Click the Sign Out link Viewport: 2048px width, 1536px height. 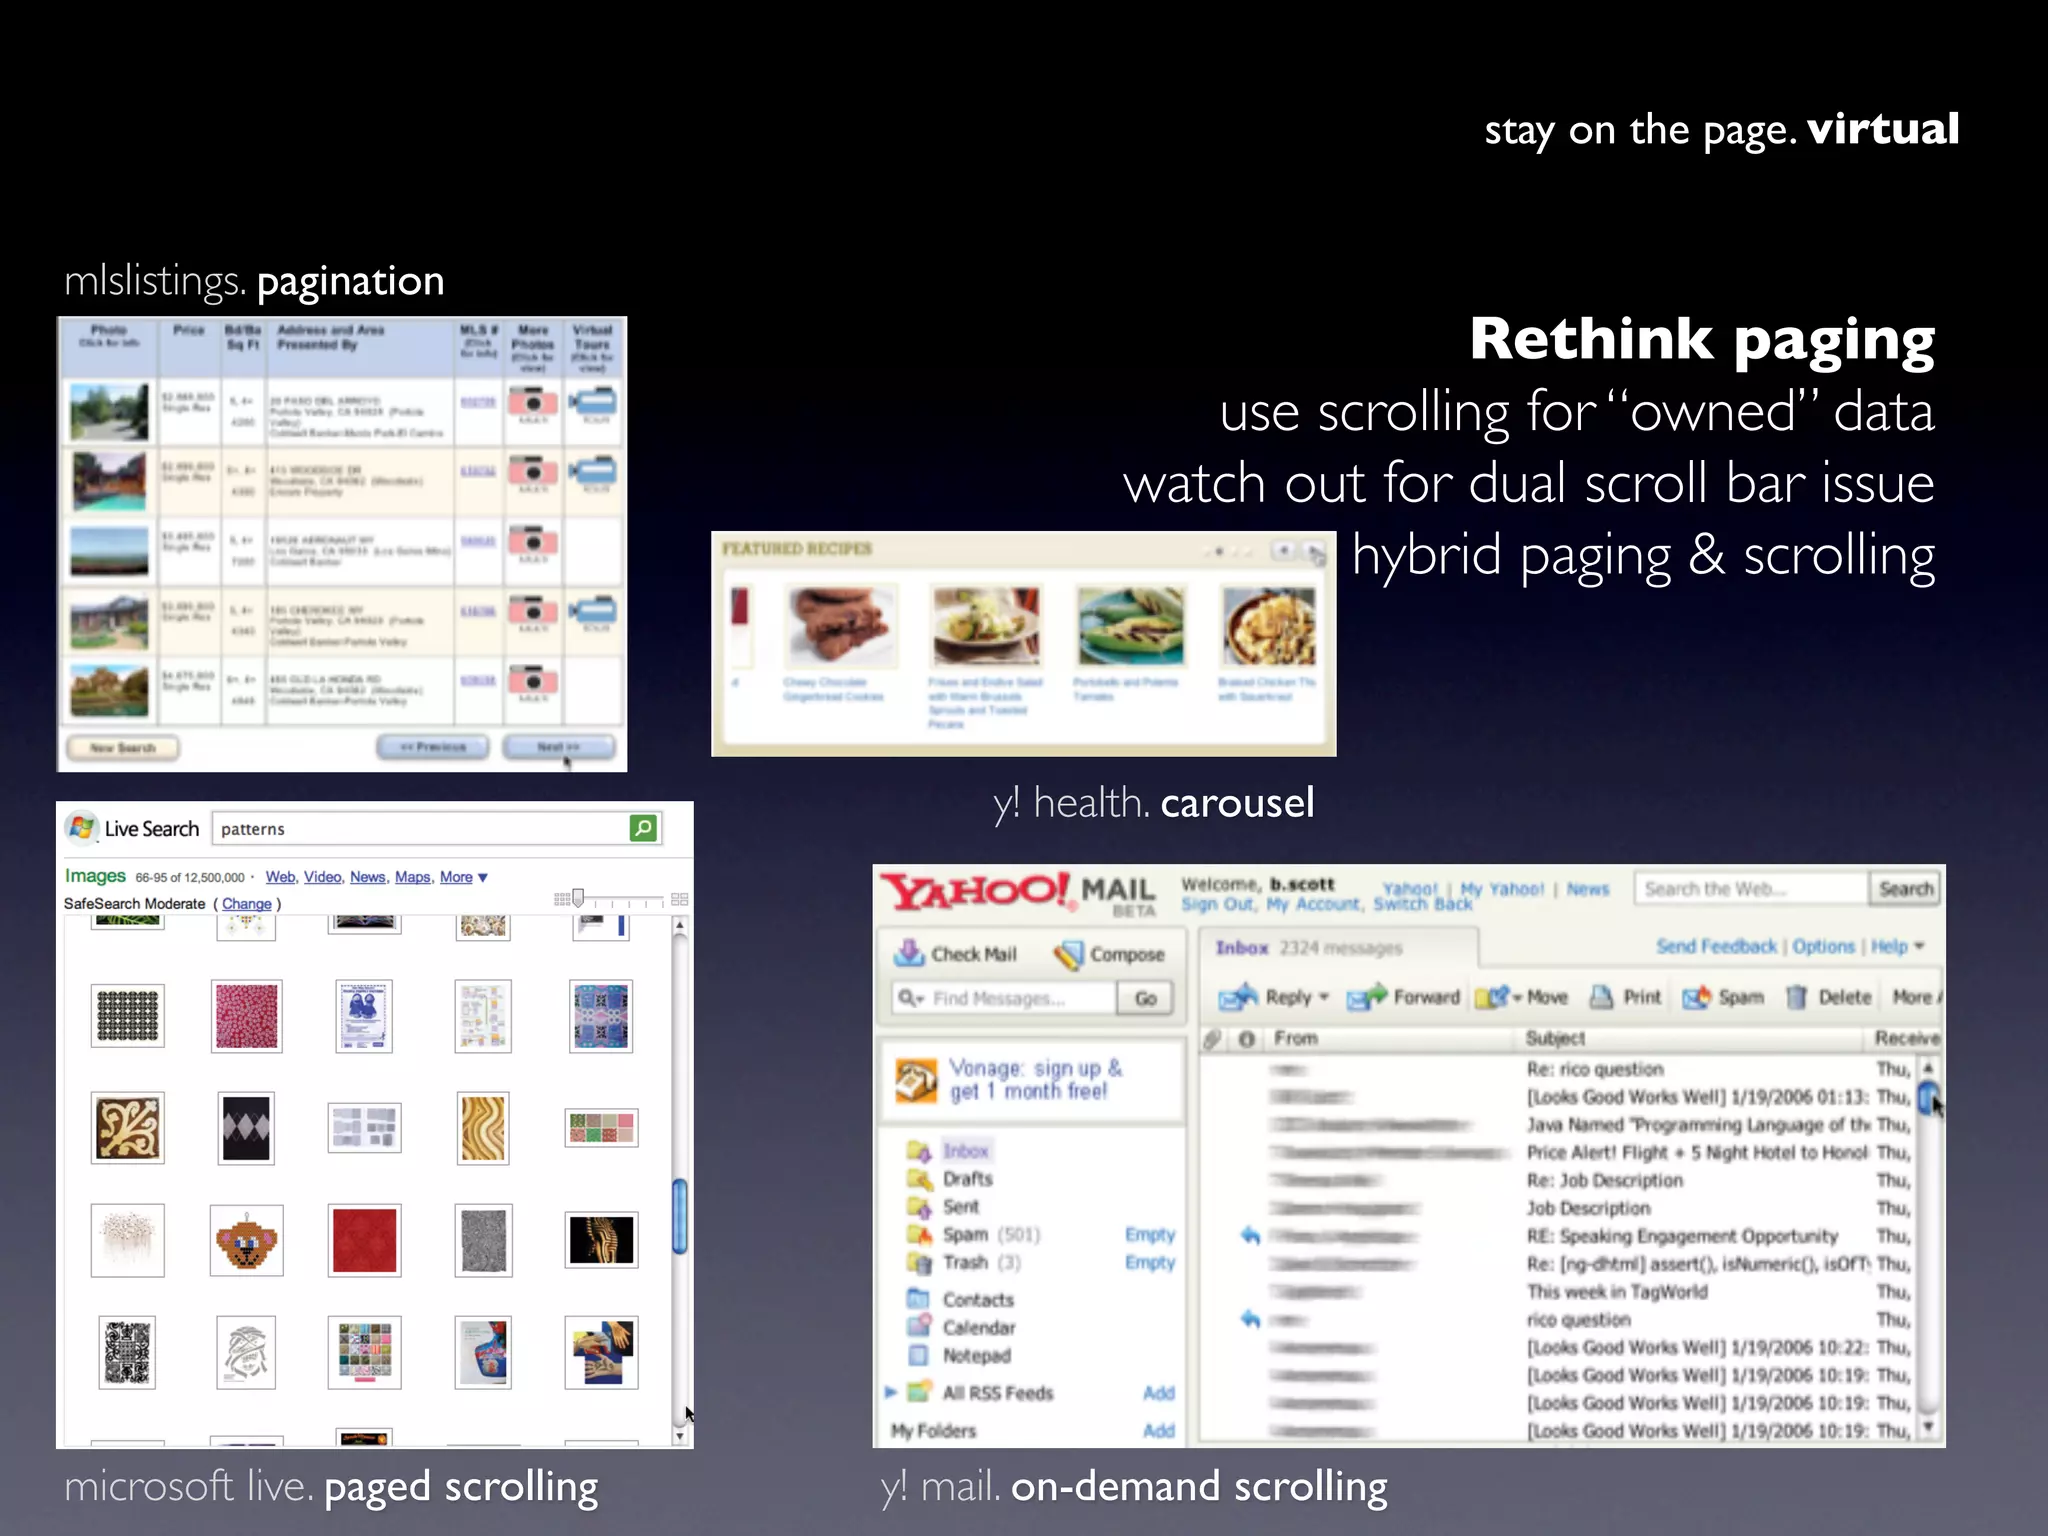pyautogui.click(x=1217, y=904)
